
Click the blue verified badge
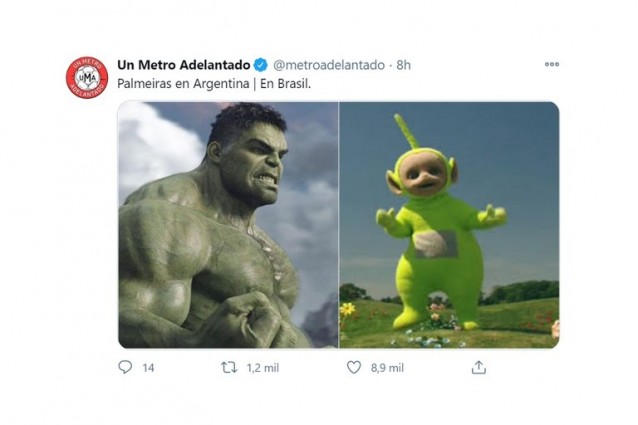coord(261,65)
